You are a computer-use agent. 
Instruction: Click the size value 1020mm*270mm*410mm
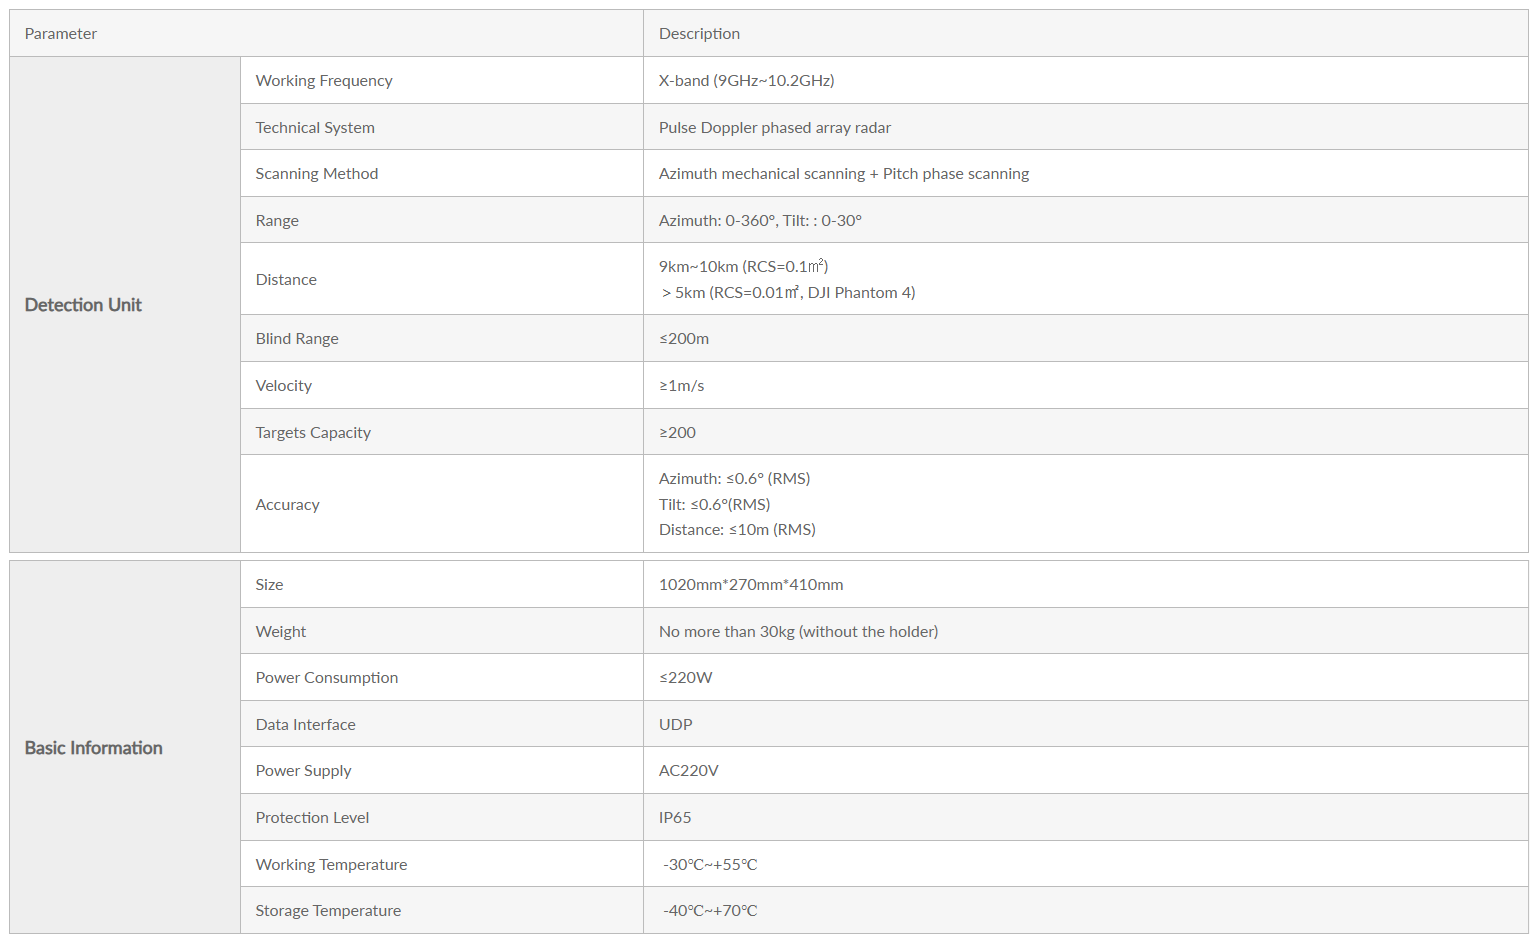point(751,584)
